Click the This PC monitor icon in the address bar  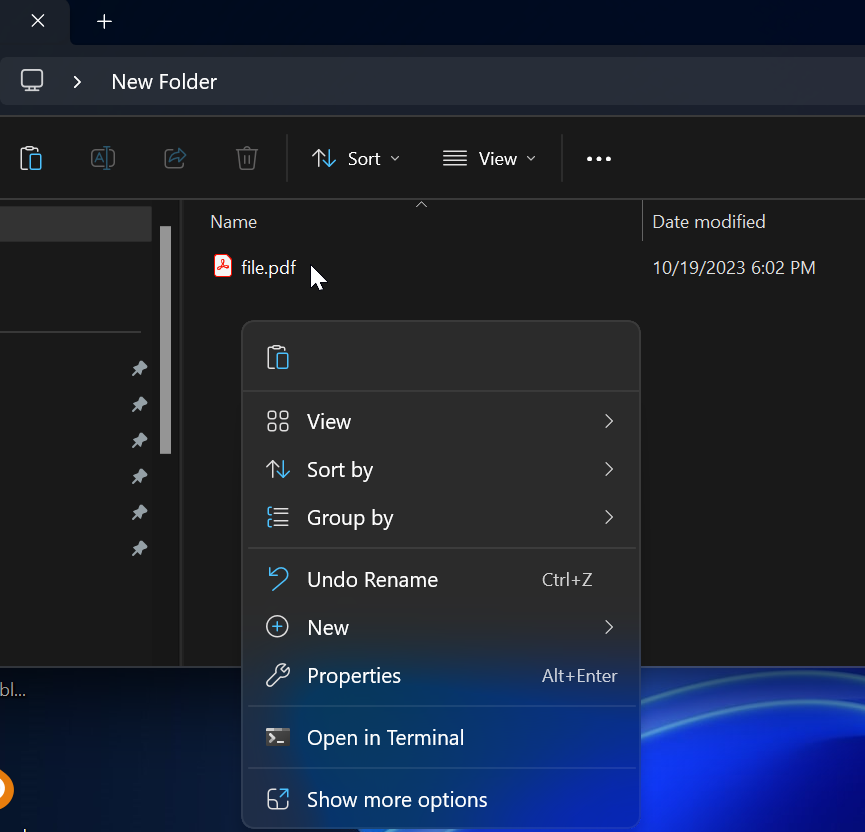click(32, 81)
